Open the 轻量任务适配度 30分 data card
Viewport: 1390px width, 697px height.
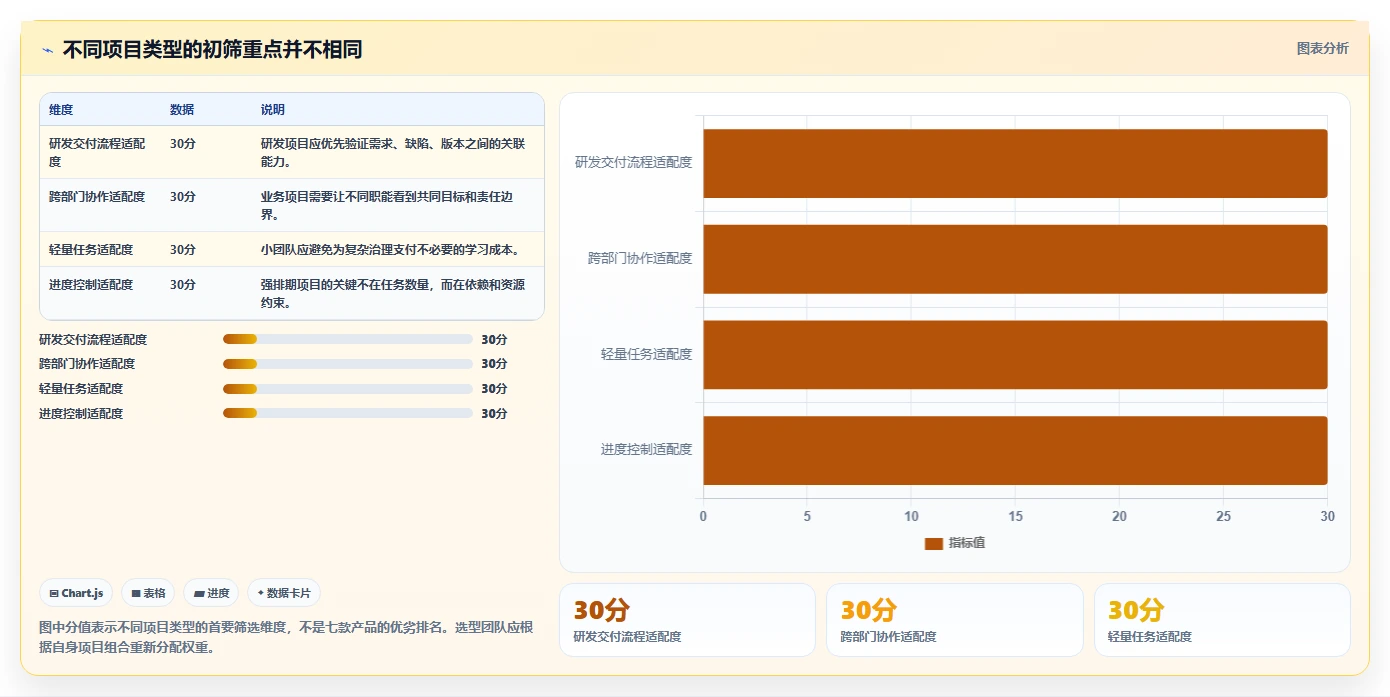(x=1222, y=620)
